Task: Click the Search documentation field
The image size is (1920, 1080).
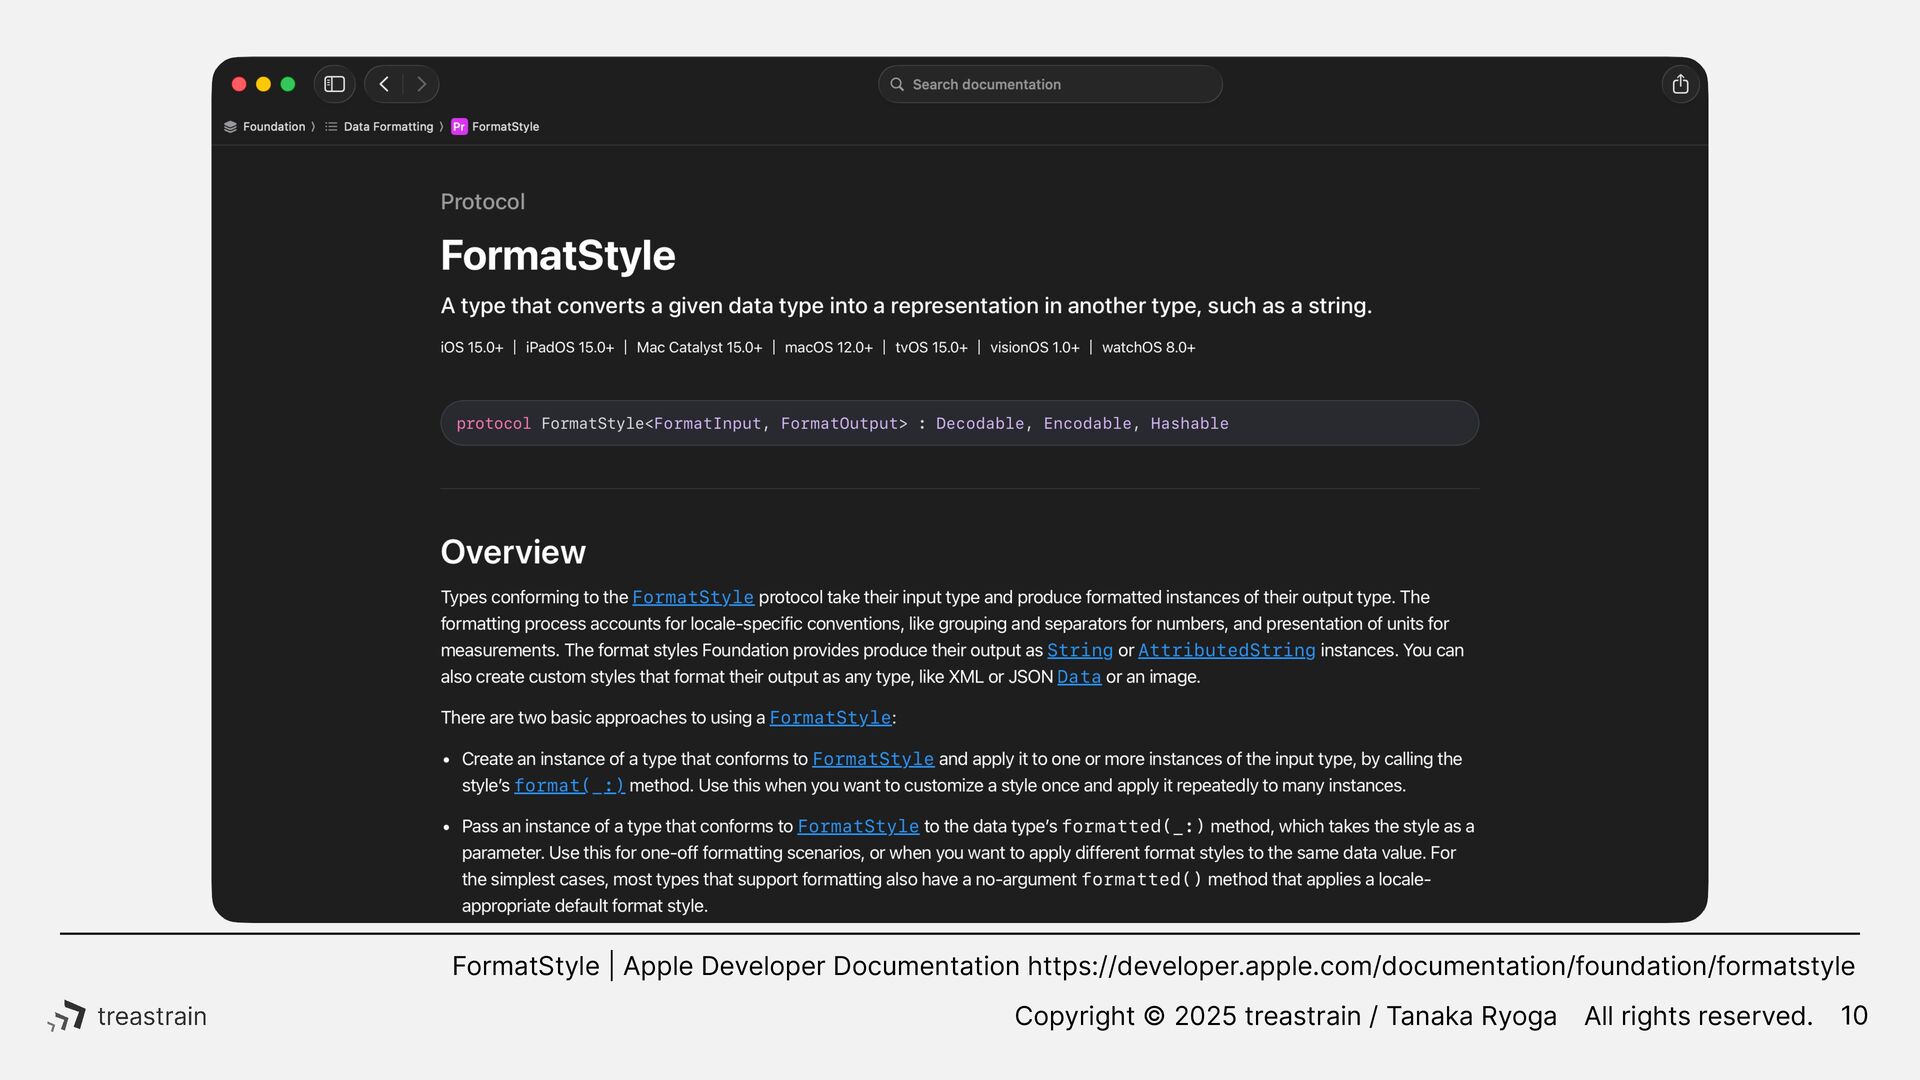Action: [x=1050, y=84]
